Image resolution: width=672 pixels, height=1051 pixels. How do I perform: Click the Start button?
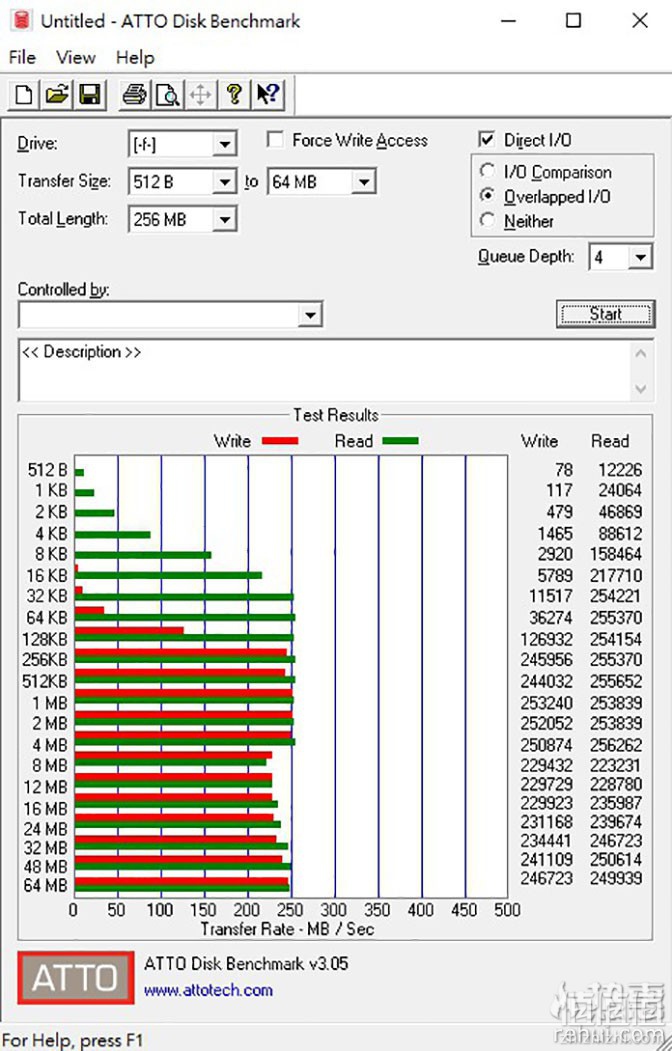(605, 314)
